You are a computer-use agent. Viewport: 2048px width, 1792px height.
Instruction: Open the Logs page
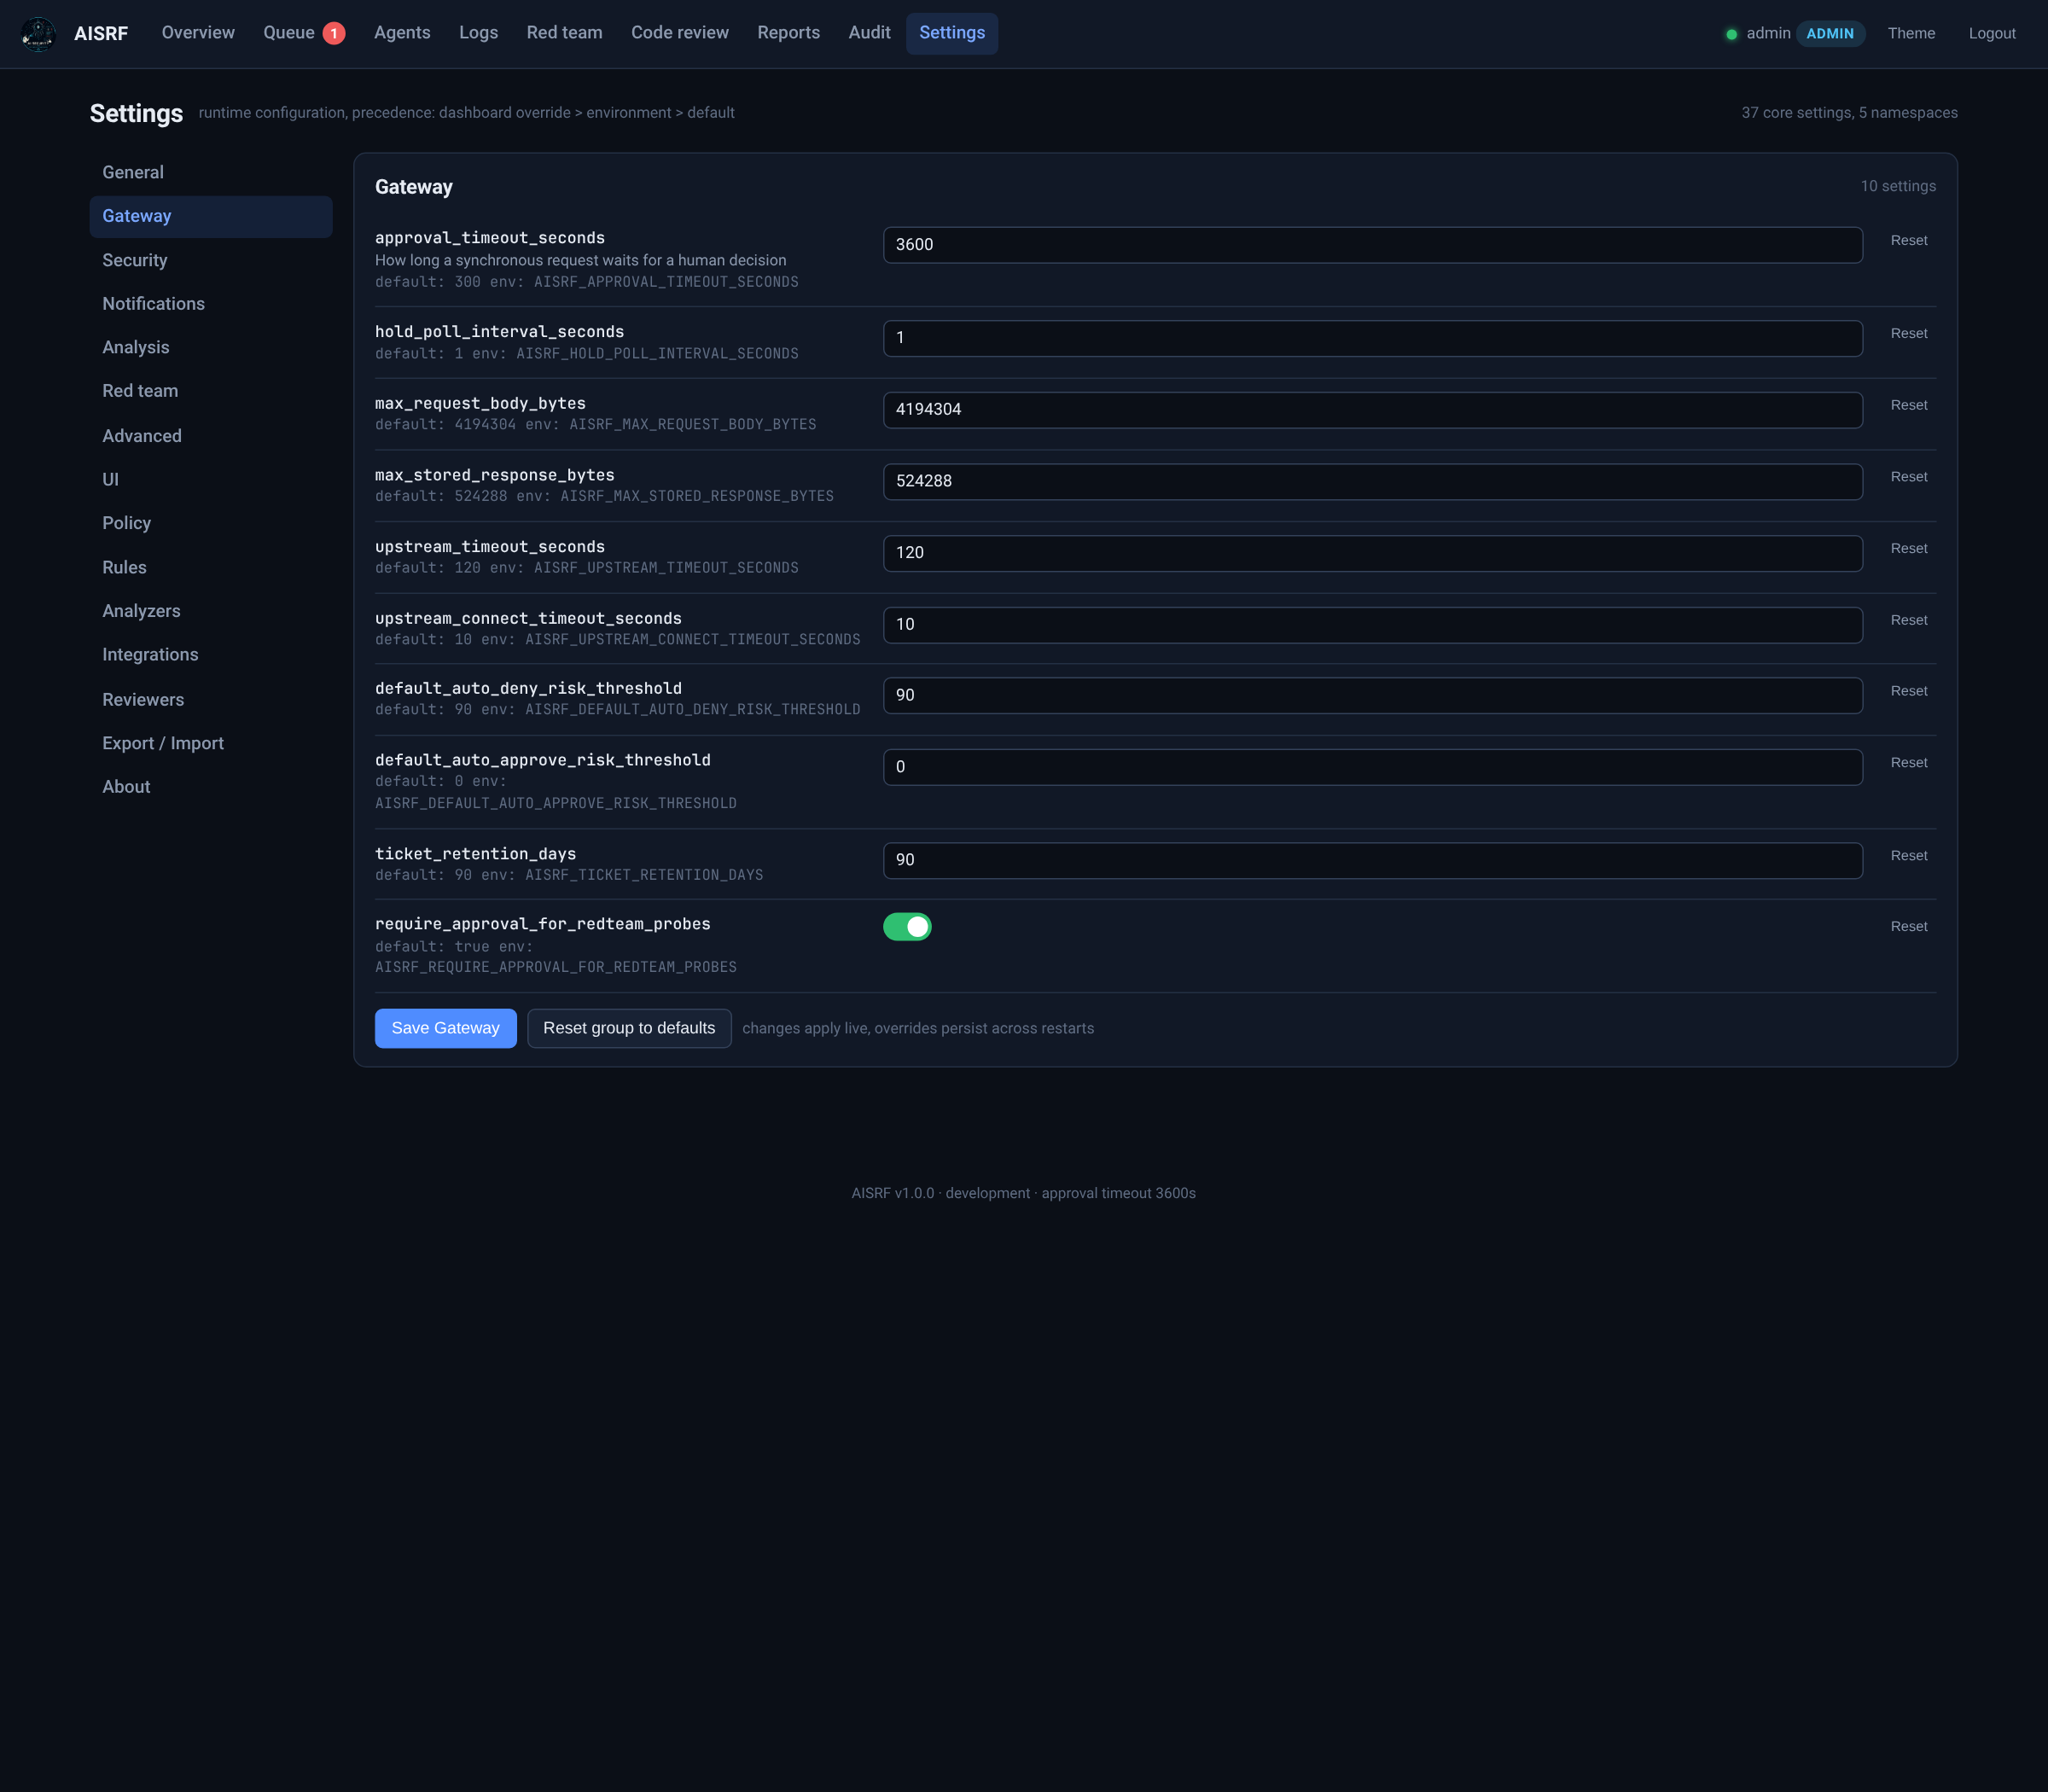point(478,33)
